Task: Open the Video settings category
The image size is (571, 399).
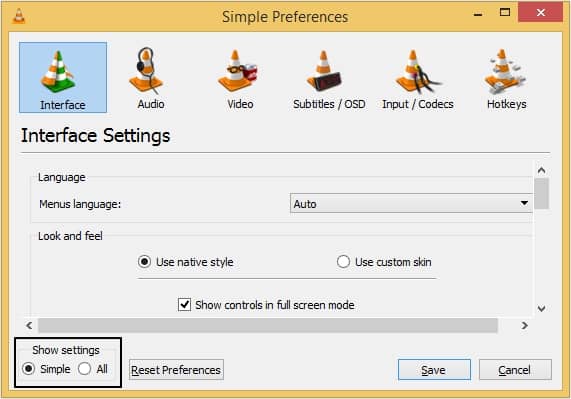Action: [x=240, y=78]
